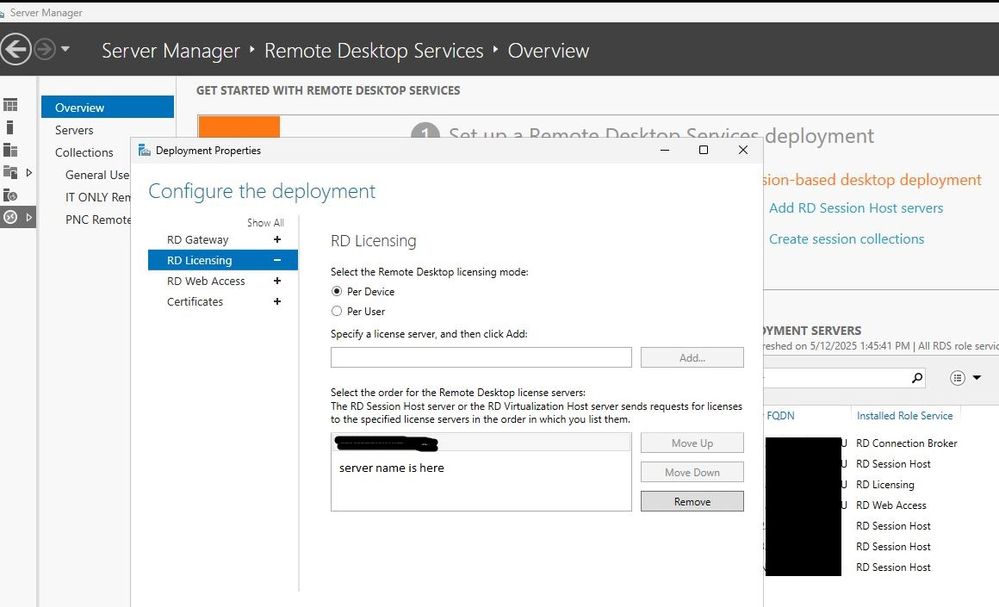Select RD Gateway in the deployment list

pos(198,239)
